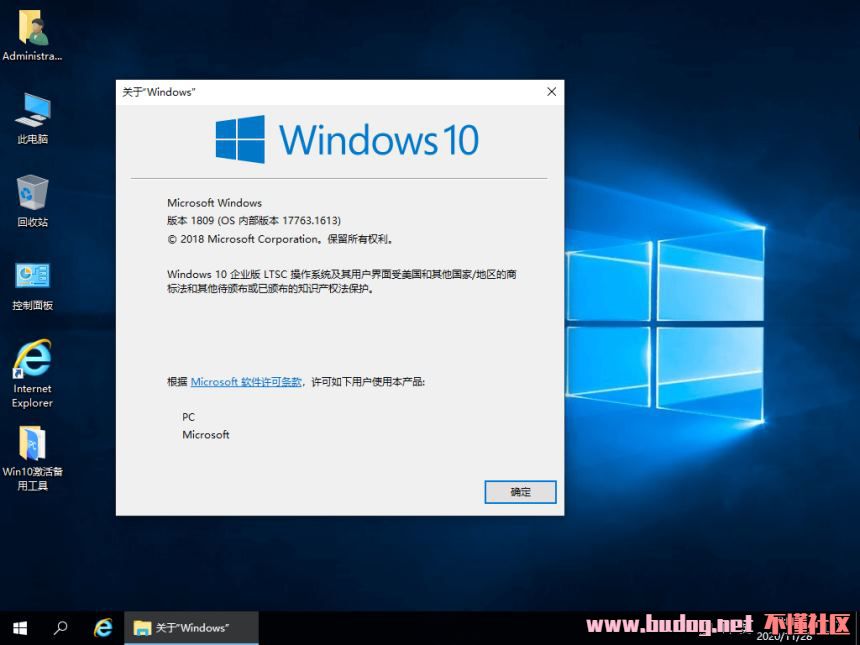
Task: Open the 控制面板 desktop icon
Action: click(x=32, y=285)
